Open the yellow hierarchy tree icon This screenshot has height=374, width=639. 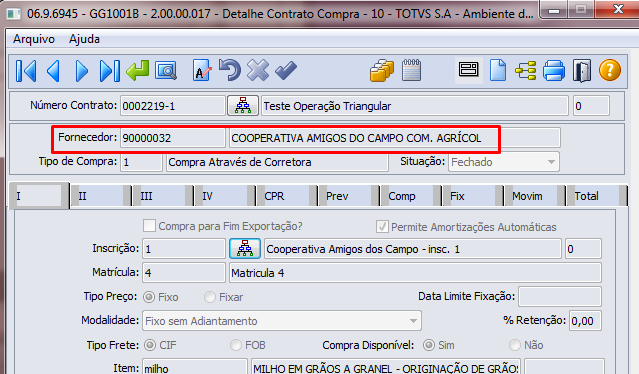point(526,70)
